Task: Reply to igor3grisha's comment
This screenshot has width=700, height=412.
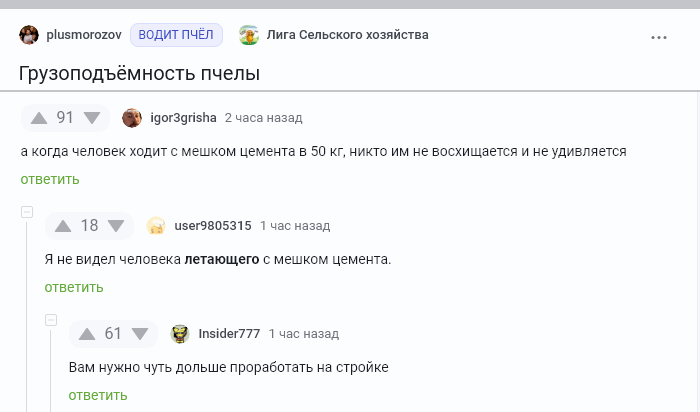Action: [x=50, y=179]
